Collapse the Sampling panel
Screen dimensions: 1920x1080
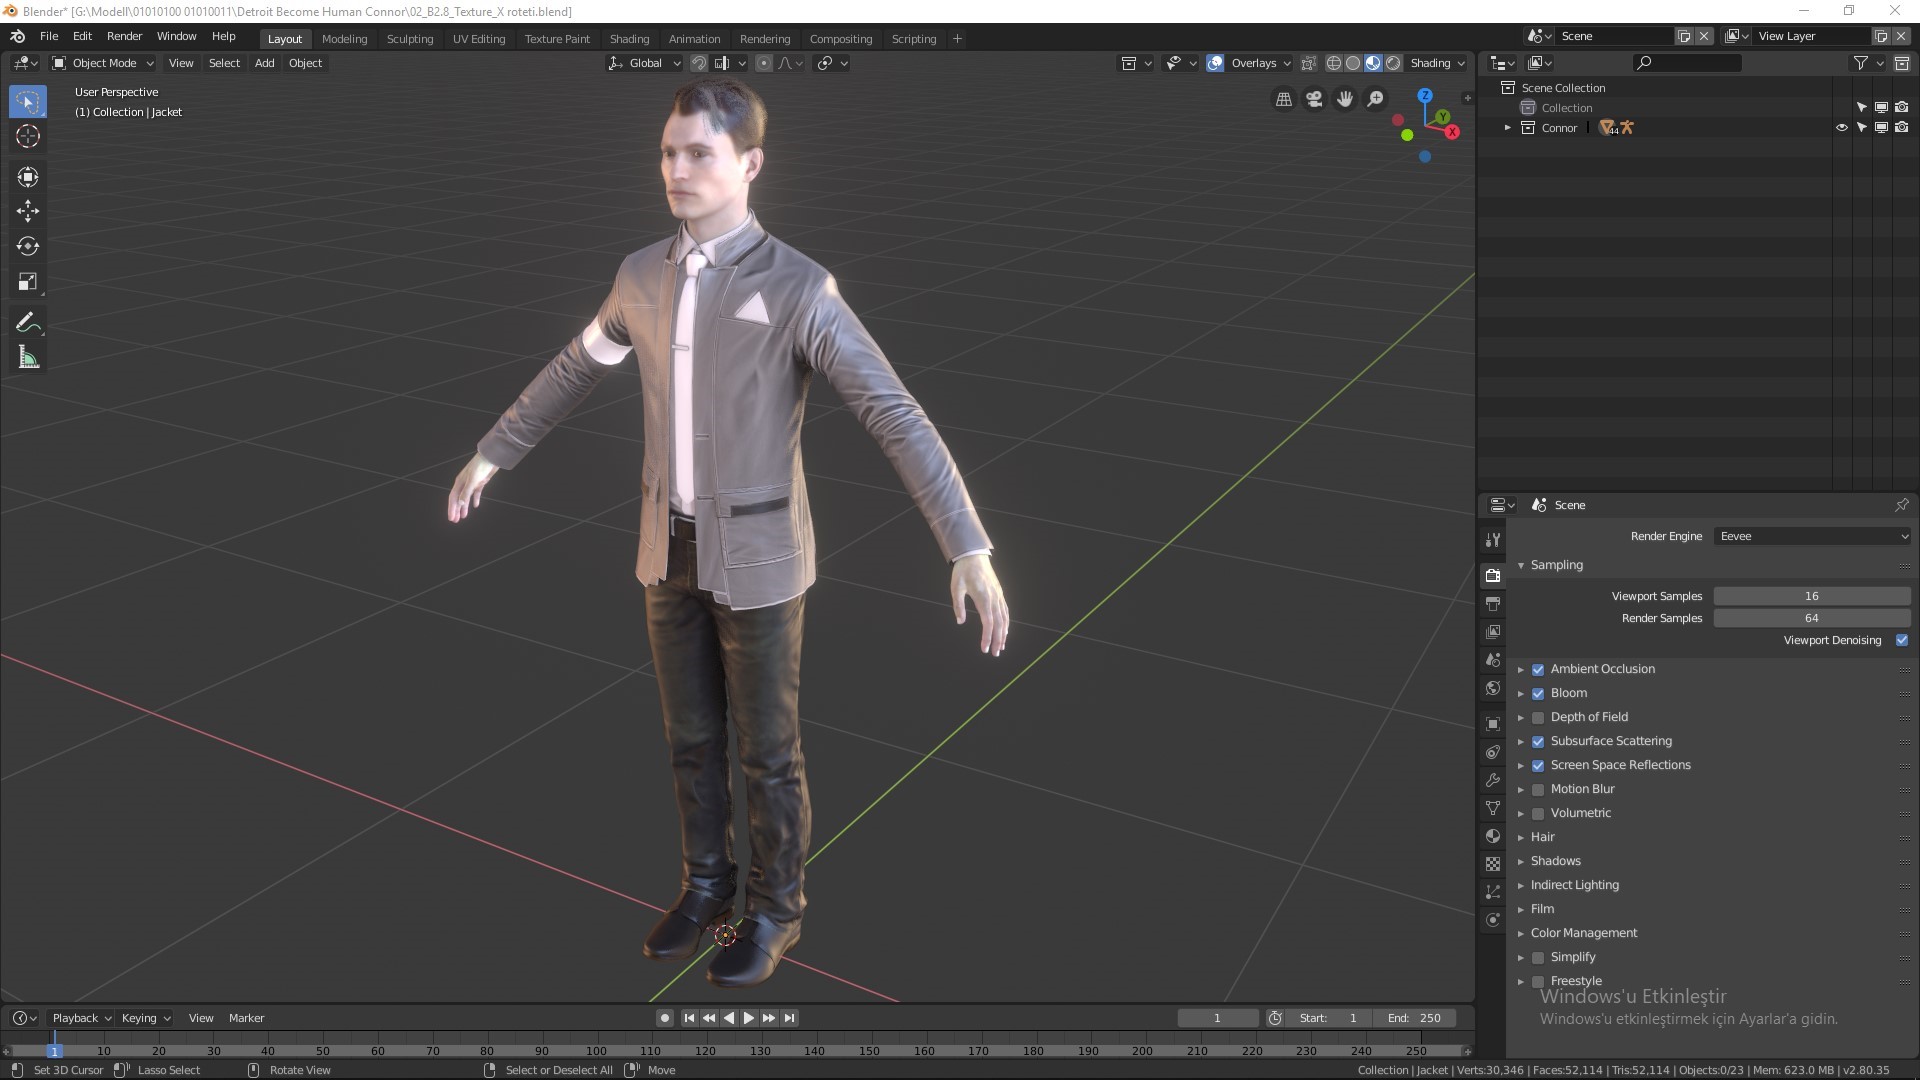[1521, 566]
